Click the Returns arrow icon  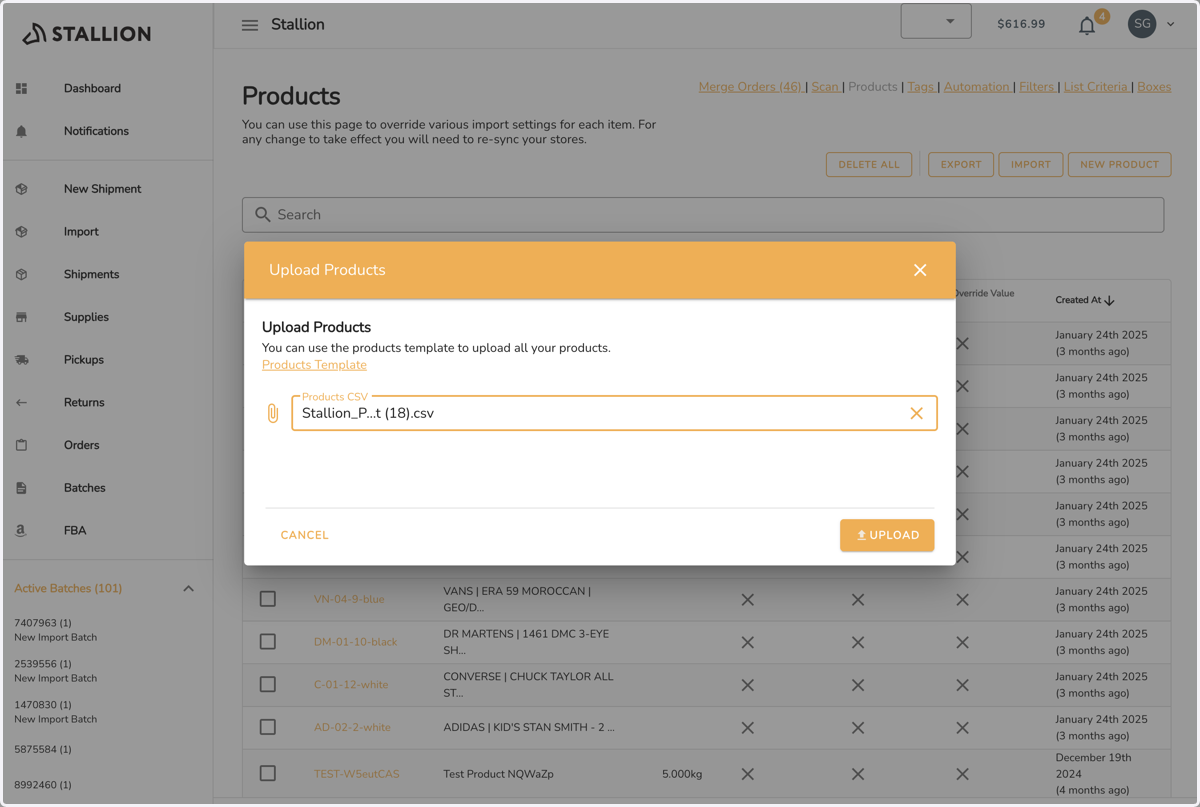22,403
